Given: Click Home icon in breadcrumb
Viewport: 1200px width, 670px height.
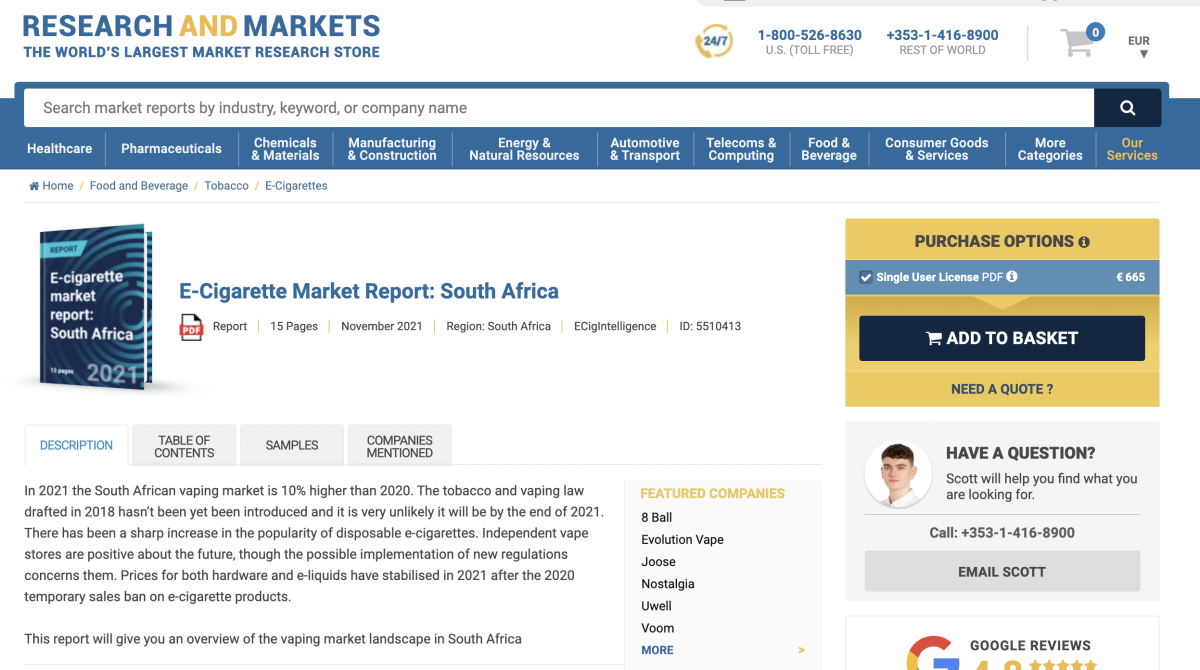Looking at the screenshot, I should click(35, 186).
